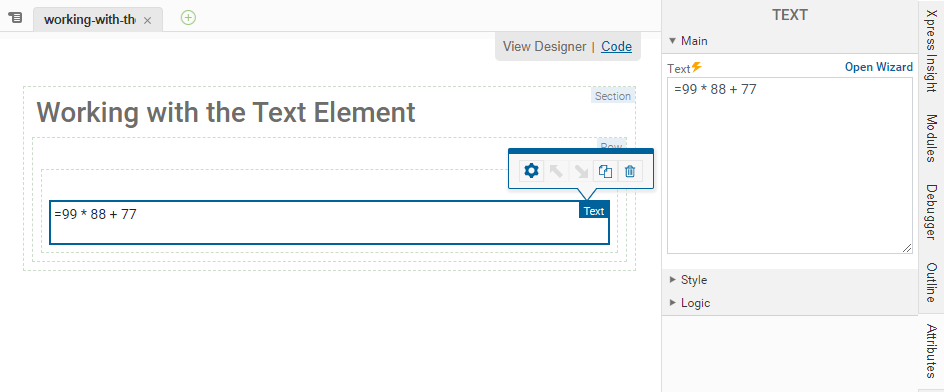Duplicate the Text element using copy icon
Image resolution: width=944 pixels, height=392 pixels.
click(x=605, y=172)
